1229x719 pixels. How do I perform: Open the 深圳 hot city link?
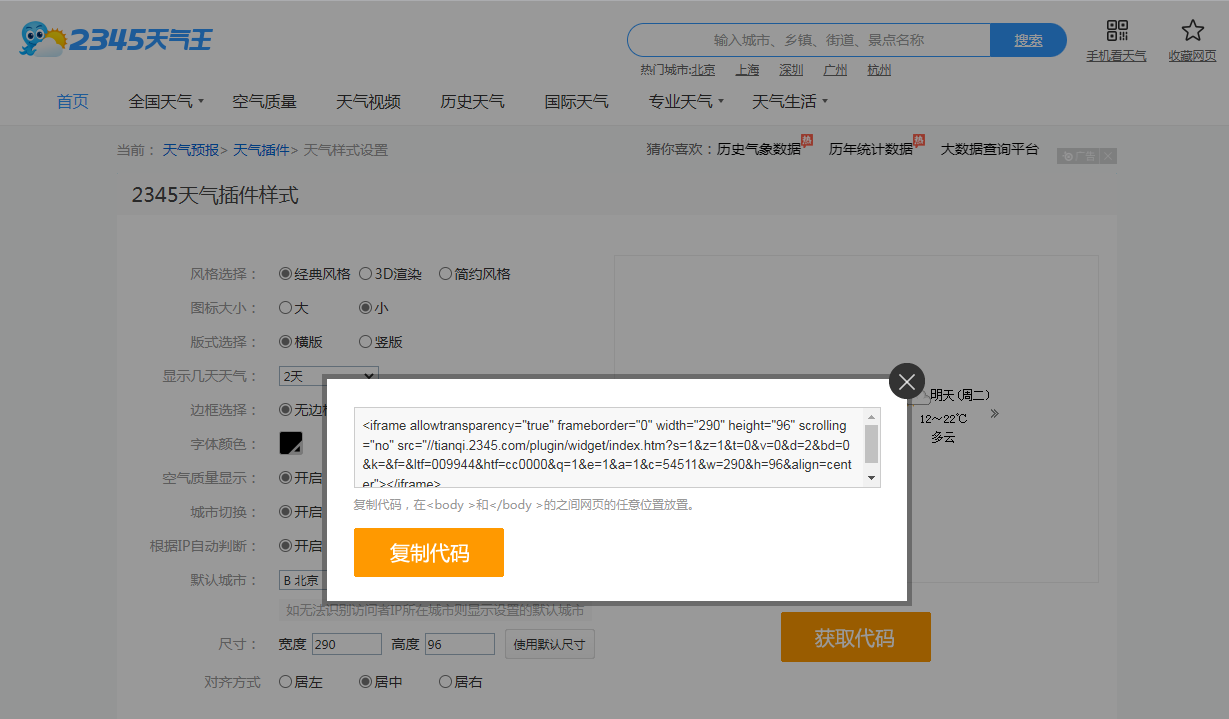click(x=791, y=70)
